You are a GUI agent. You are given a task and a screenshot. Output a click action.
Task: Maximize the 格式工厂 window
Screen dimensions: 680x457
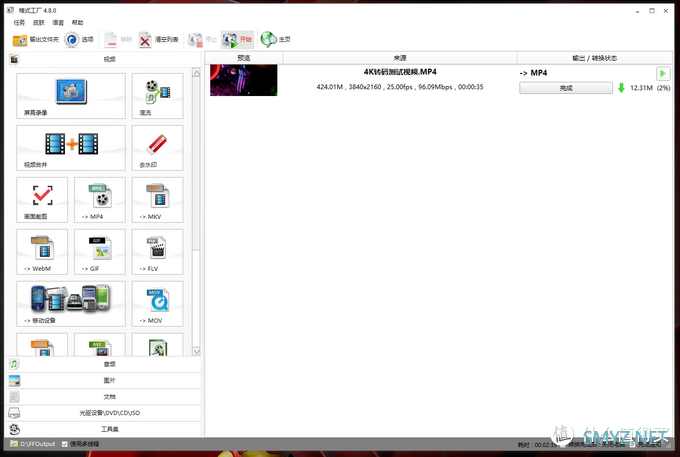coord(652,11)
